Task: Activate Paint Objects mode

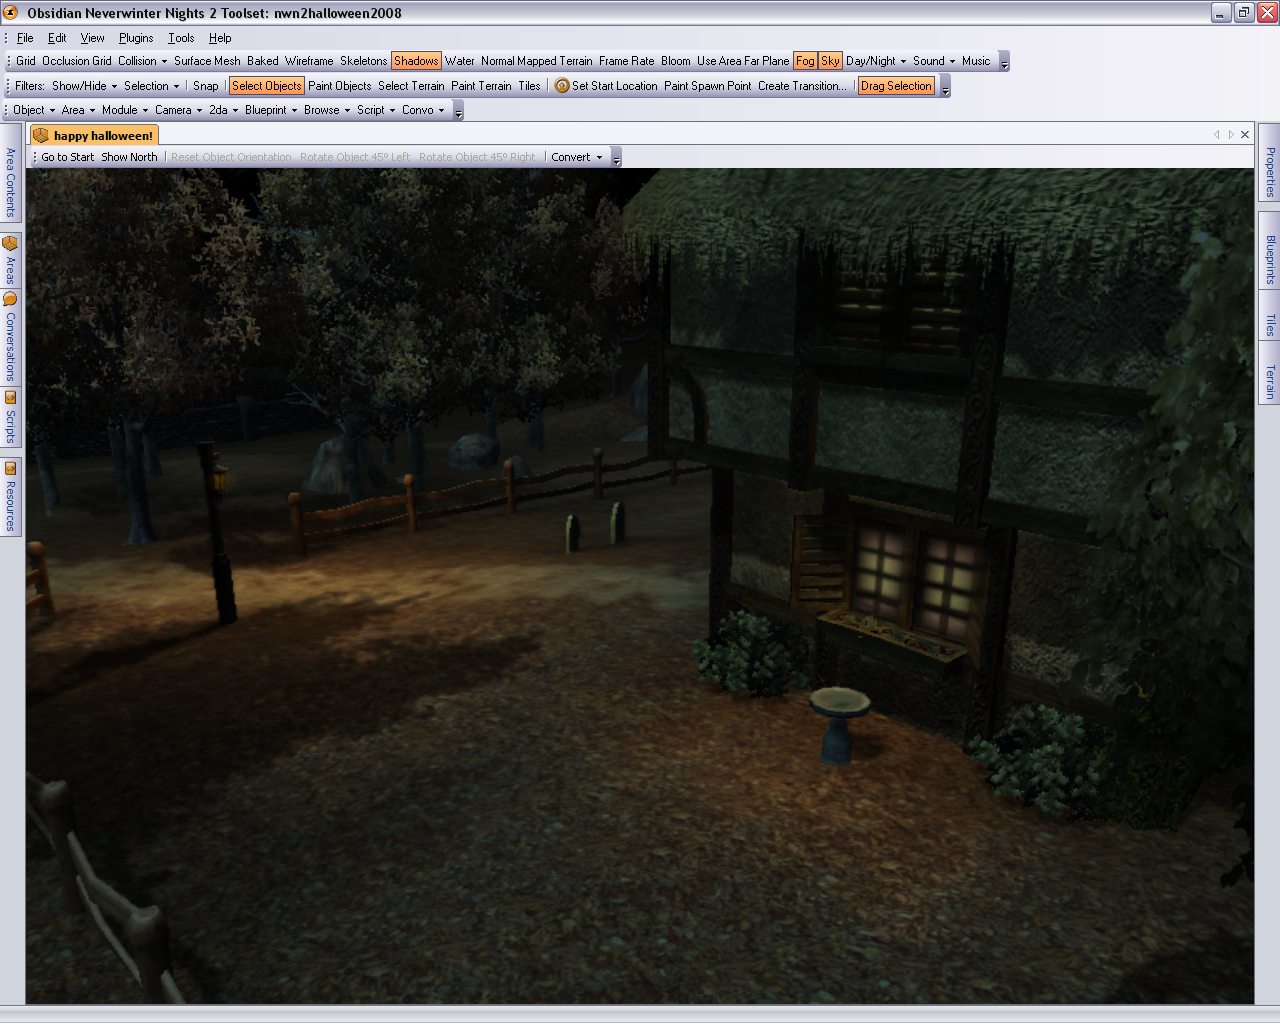Action: 340,86
